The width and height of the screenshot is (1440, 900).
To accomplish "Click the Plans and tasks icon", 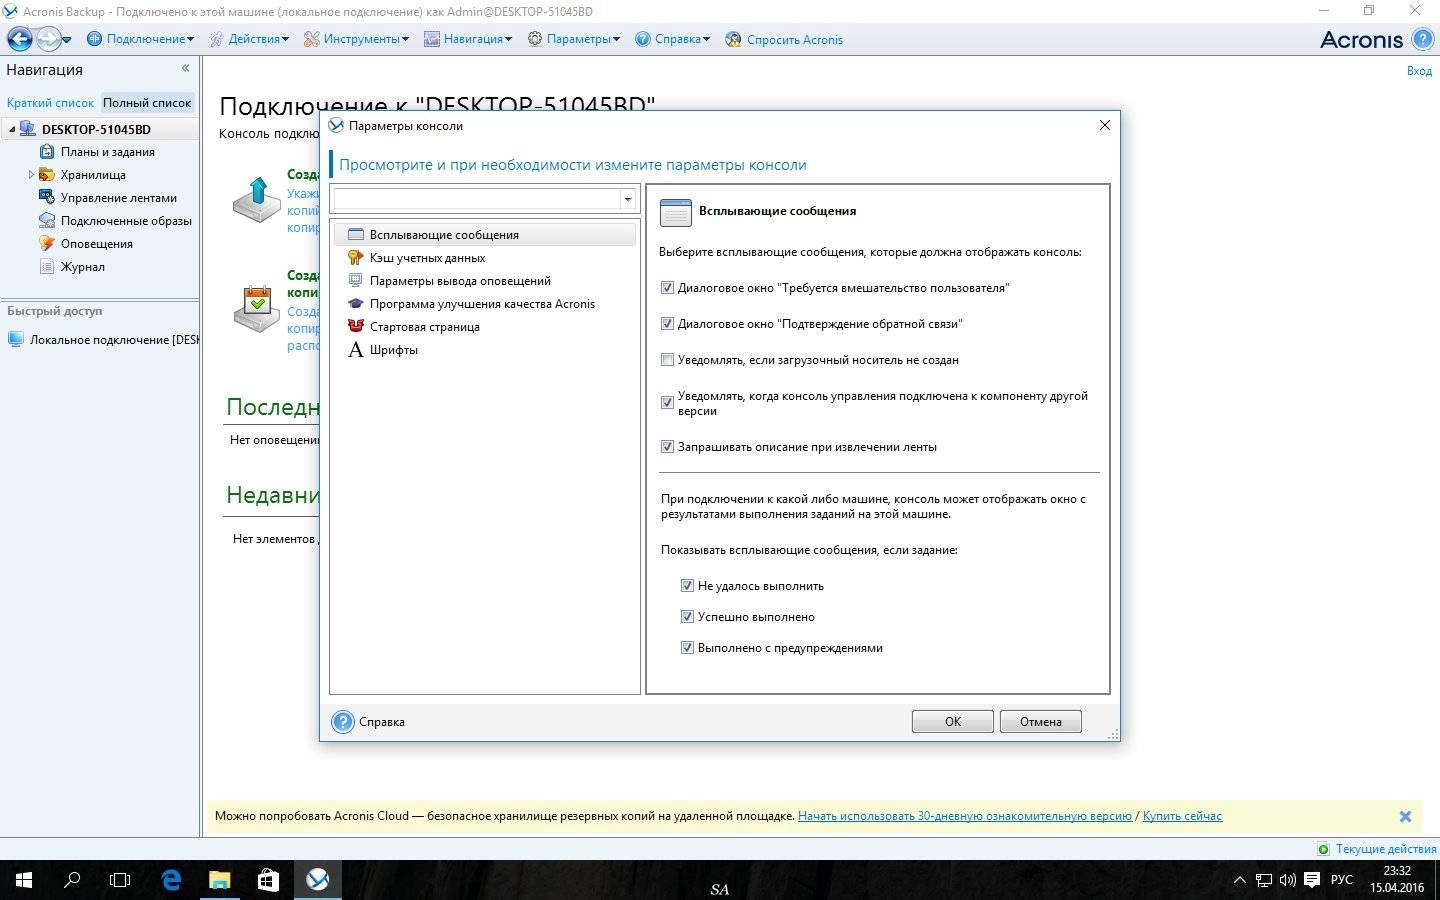I will pos(46,152).
